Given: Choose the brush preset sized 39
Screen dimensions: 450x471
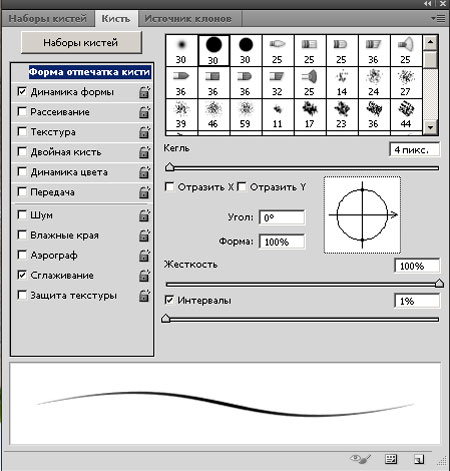Looking at the screenshot, I should pos(181,115).
